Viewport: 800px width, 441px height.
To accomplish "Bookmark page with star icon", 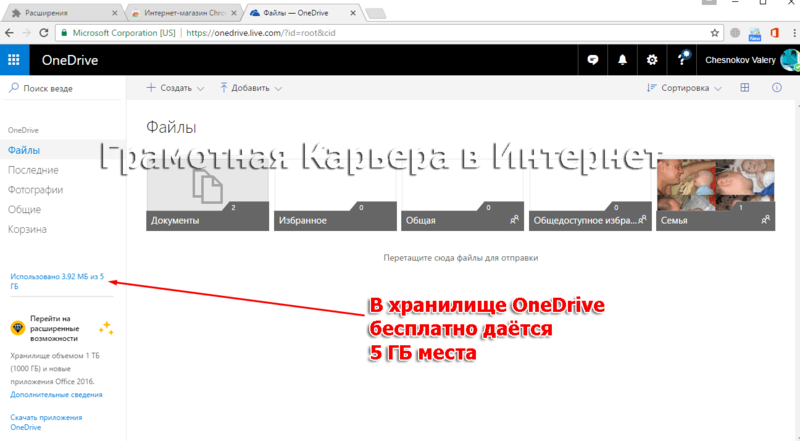I will tap(714, 33).
